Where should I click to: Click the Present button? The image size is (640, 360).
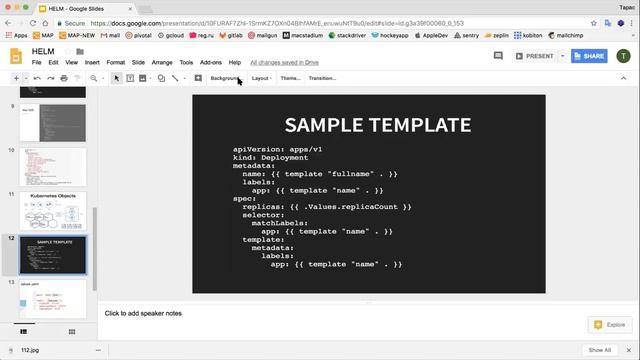tap(534, 56)
